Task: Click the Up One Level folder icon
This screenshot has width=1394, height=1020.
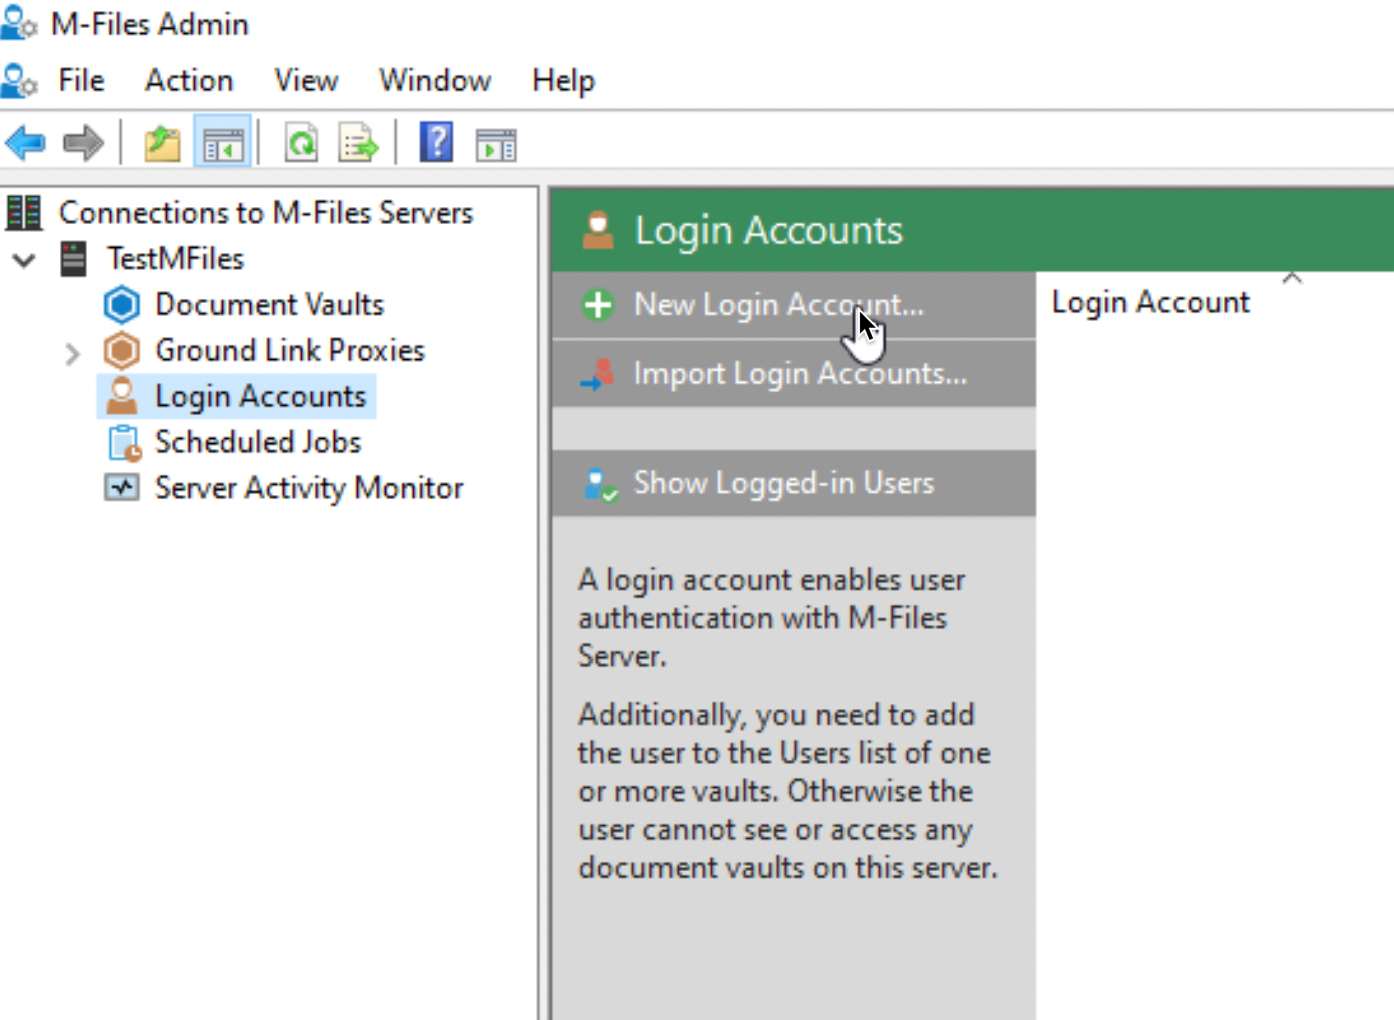Action: pyautogui.click(x=162, y=144)
